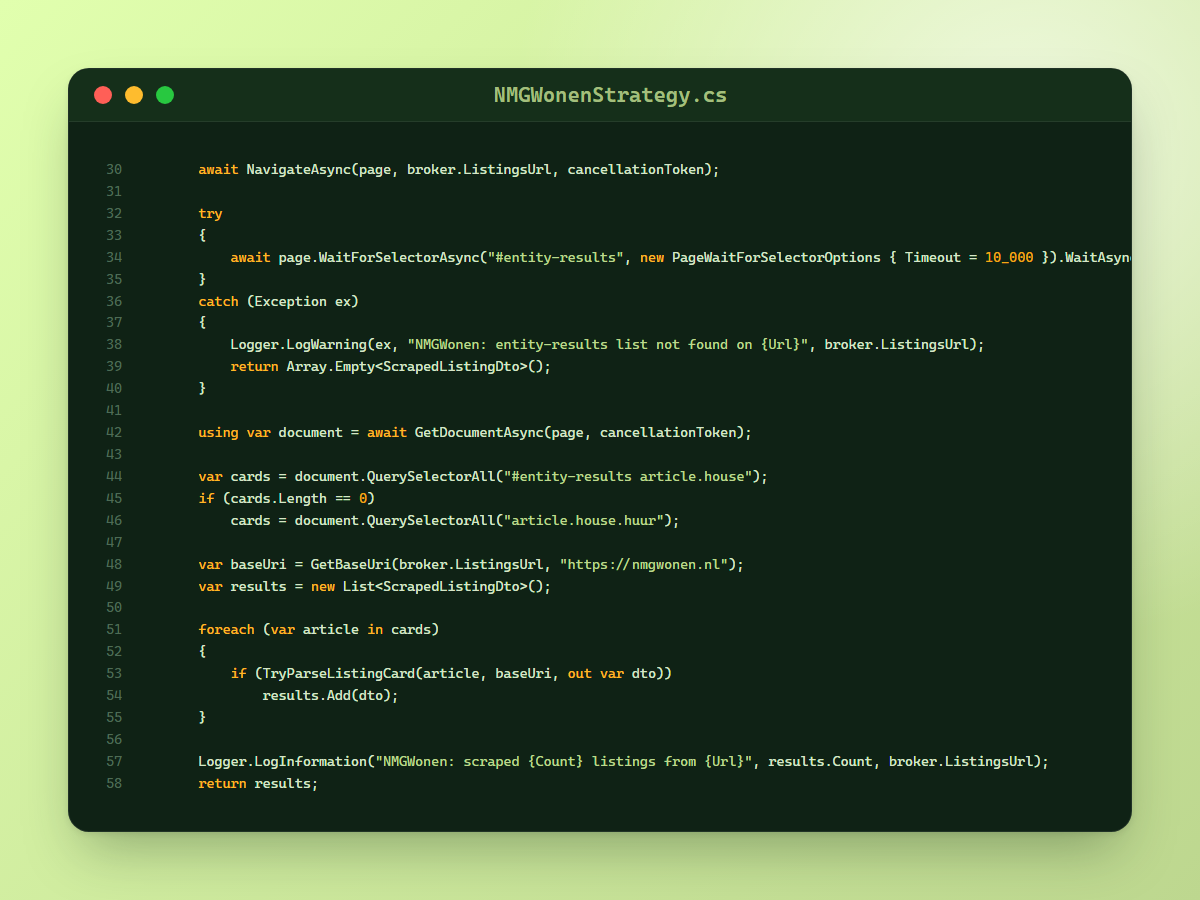Screen dimensions: 1200x900
Task: Click line number 51 in the gutter
Action: click(x=114, y=630)
